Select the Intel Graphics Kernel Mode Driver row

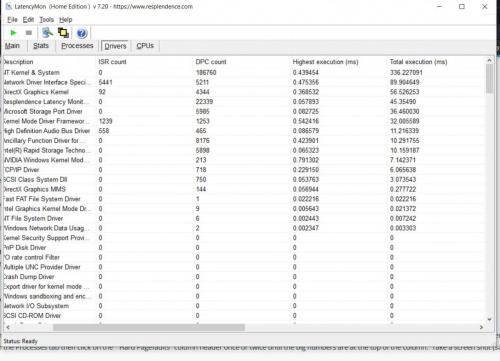pyautogui.click(x=244, y=209)
